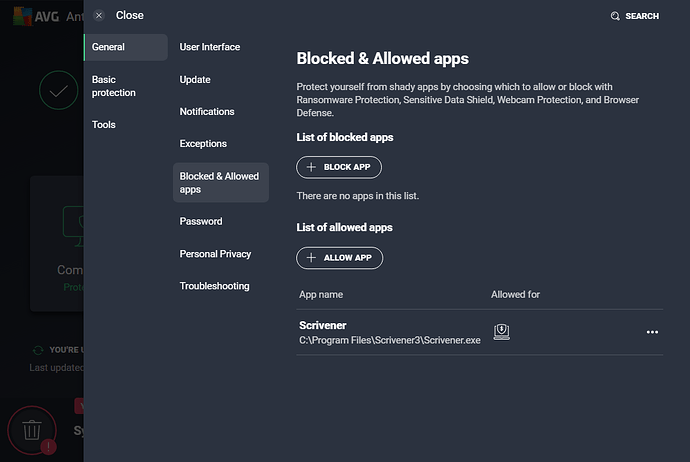Select Exceptions in the settings list
This screenshot has width=690, height=462.
[203, 144]
